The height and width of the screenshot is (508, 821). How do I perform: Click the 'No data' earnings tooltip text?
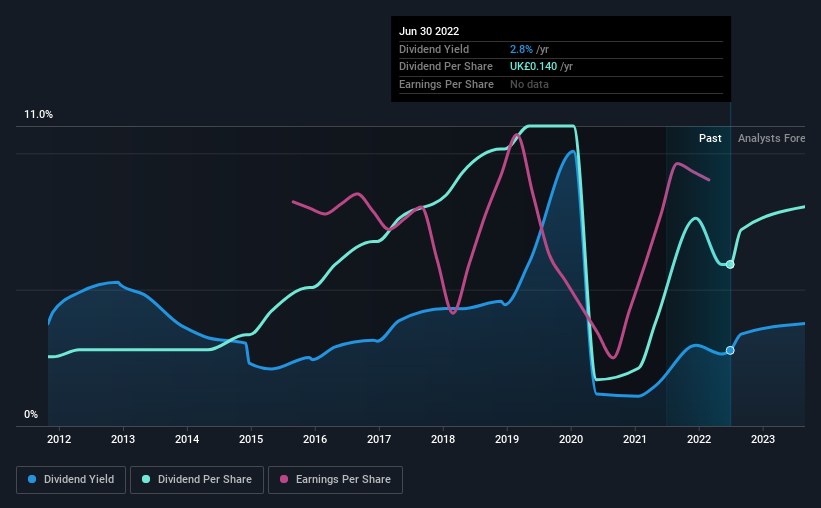(529, 84)
